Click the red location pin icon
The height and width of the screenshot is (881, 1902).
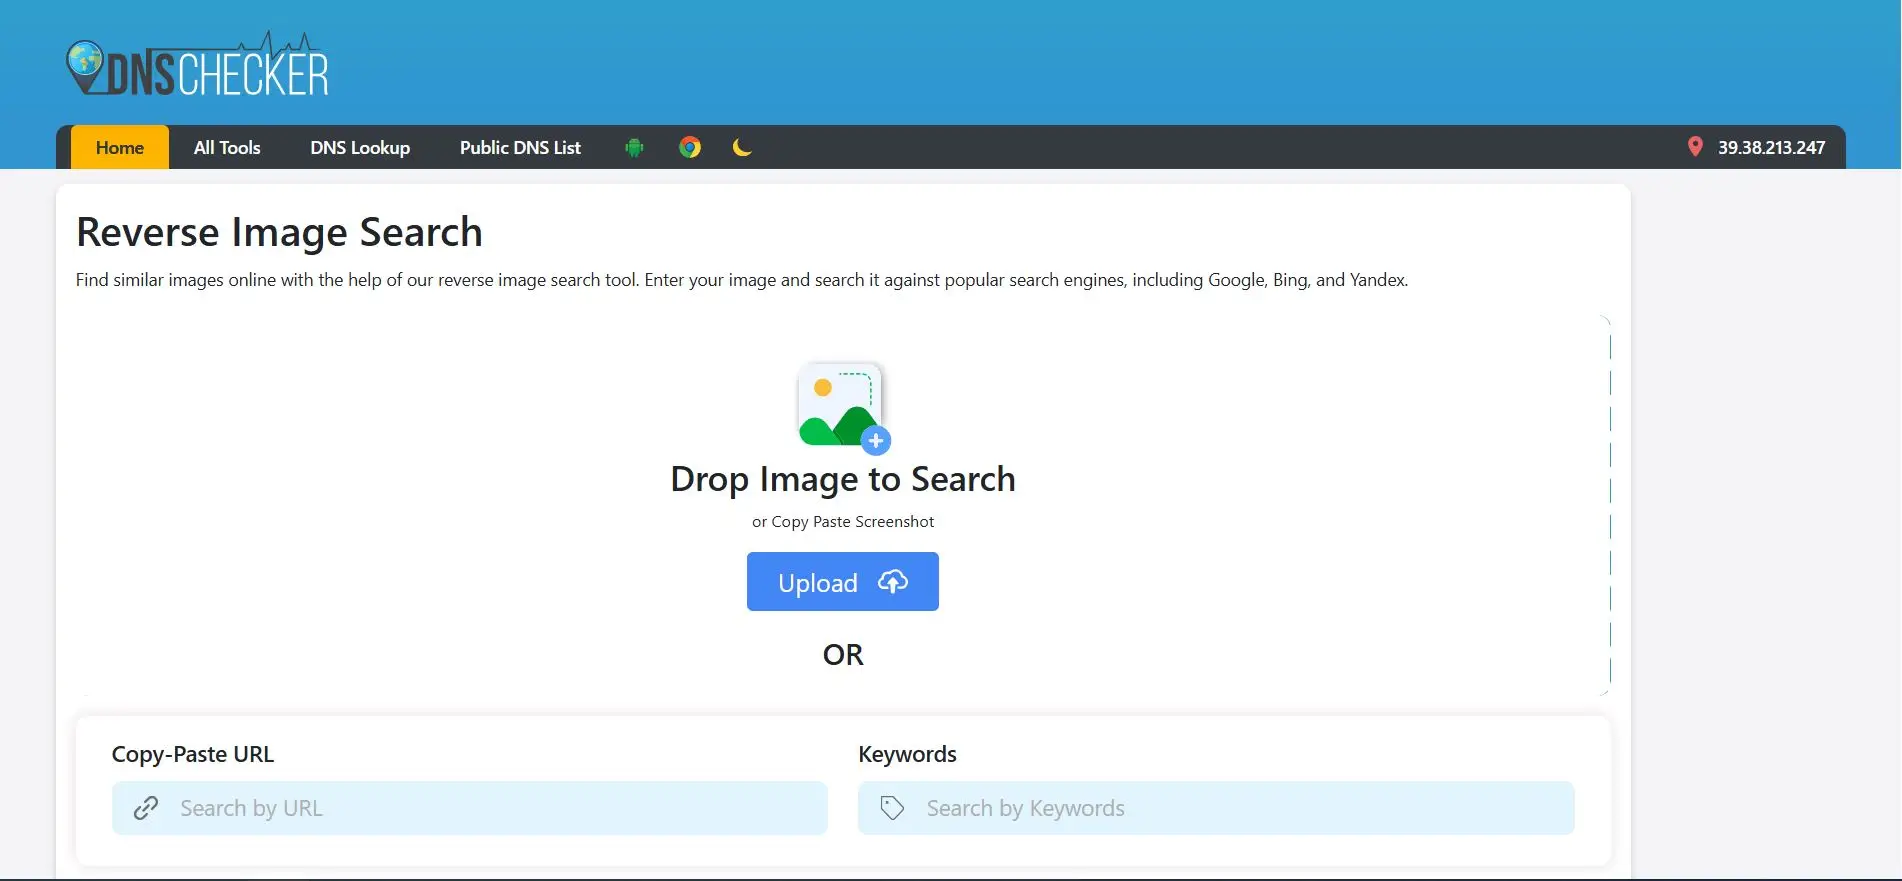click(1695, 147)
